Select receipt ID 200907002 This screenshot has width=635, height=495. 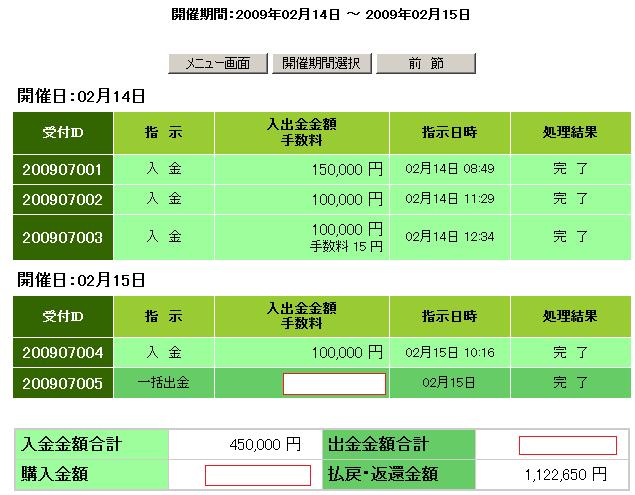click(x=63, y=199)
